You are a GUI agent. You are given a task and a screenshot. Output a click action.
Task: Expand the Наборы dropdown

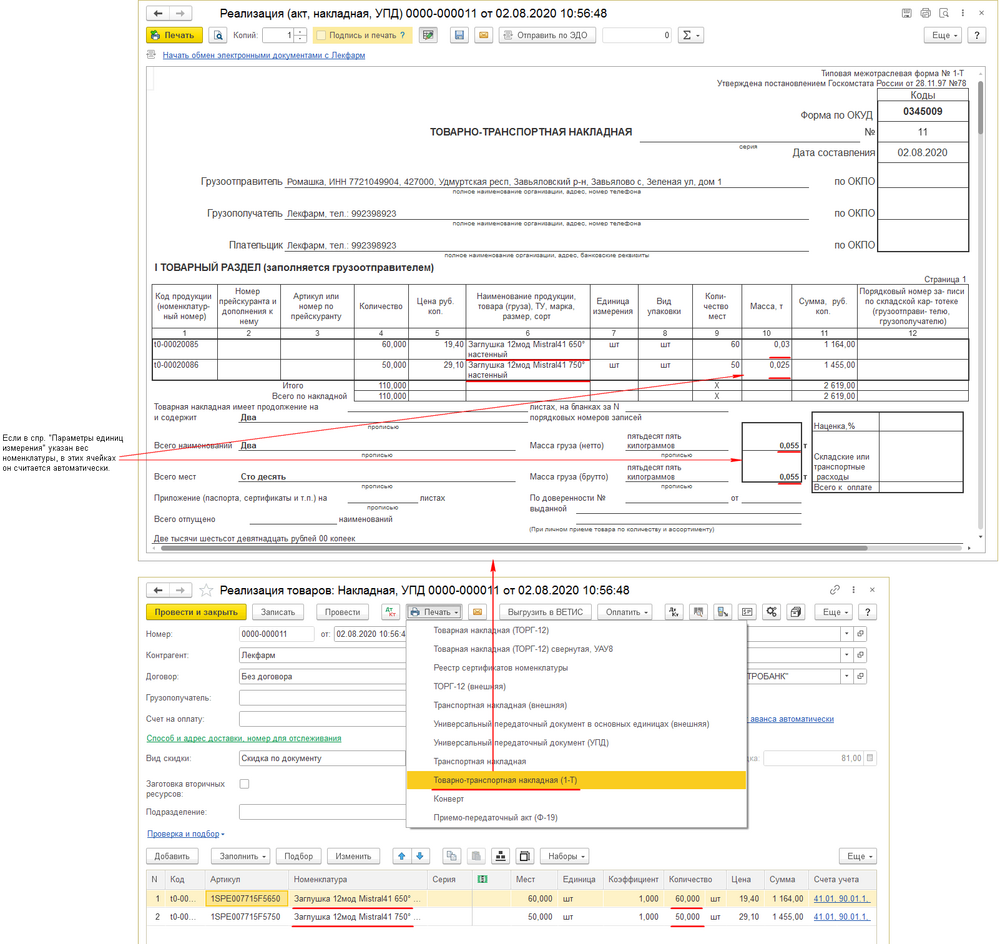click(564, 856)
